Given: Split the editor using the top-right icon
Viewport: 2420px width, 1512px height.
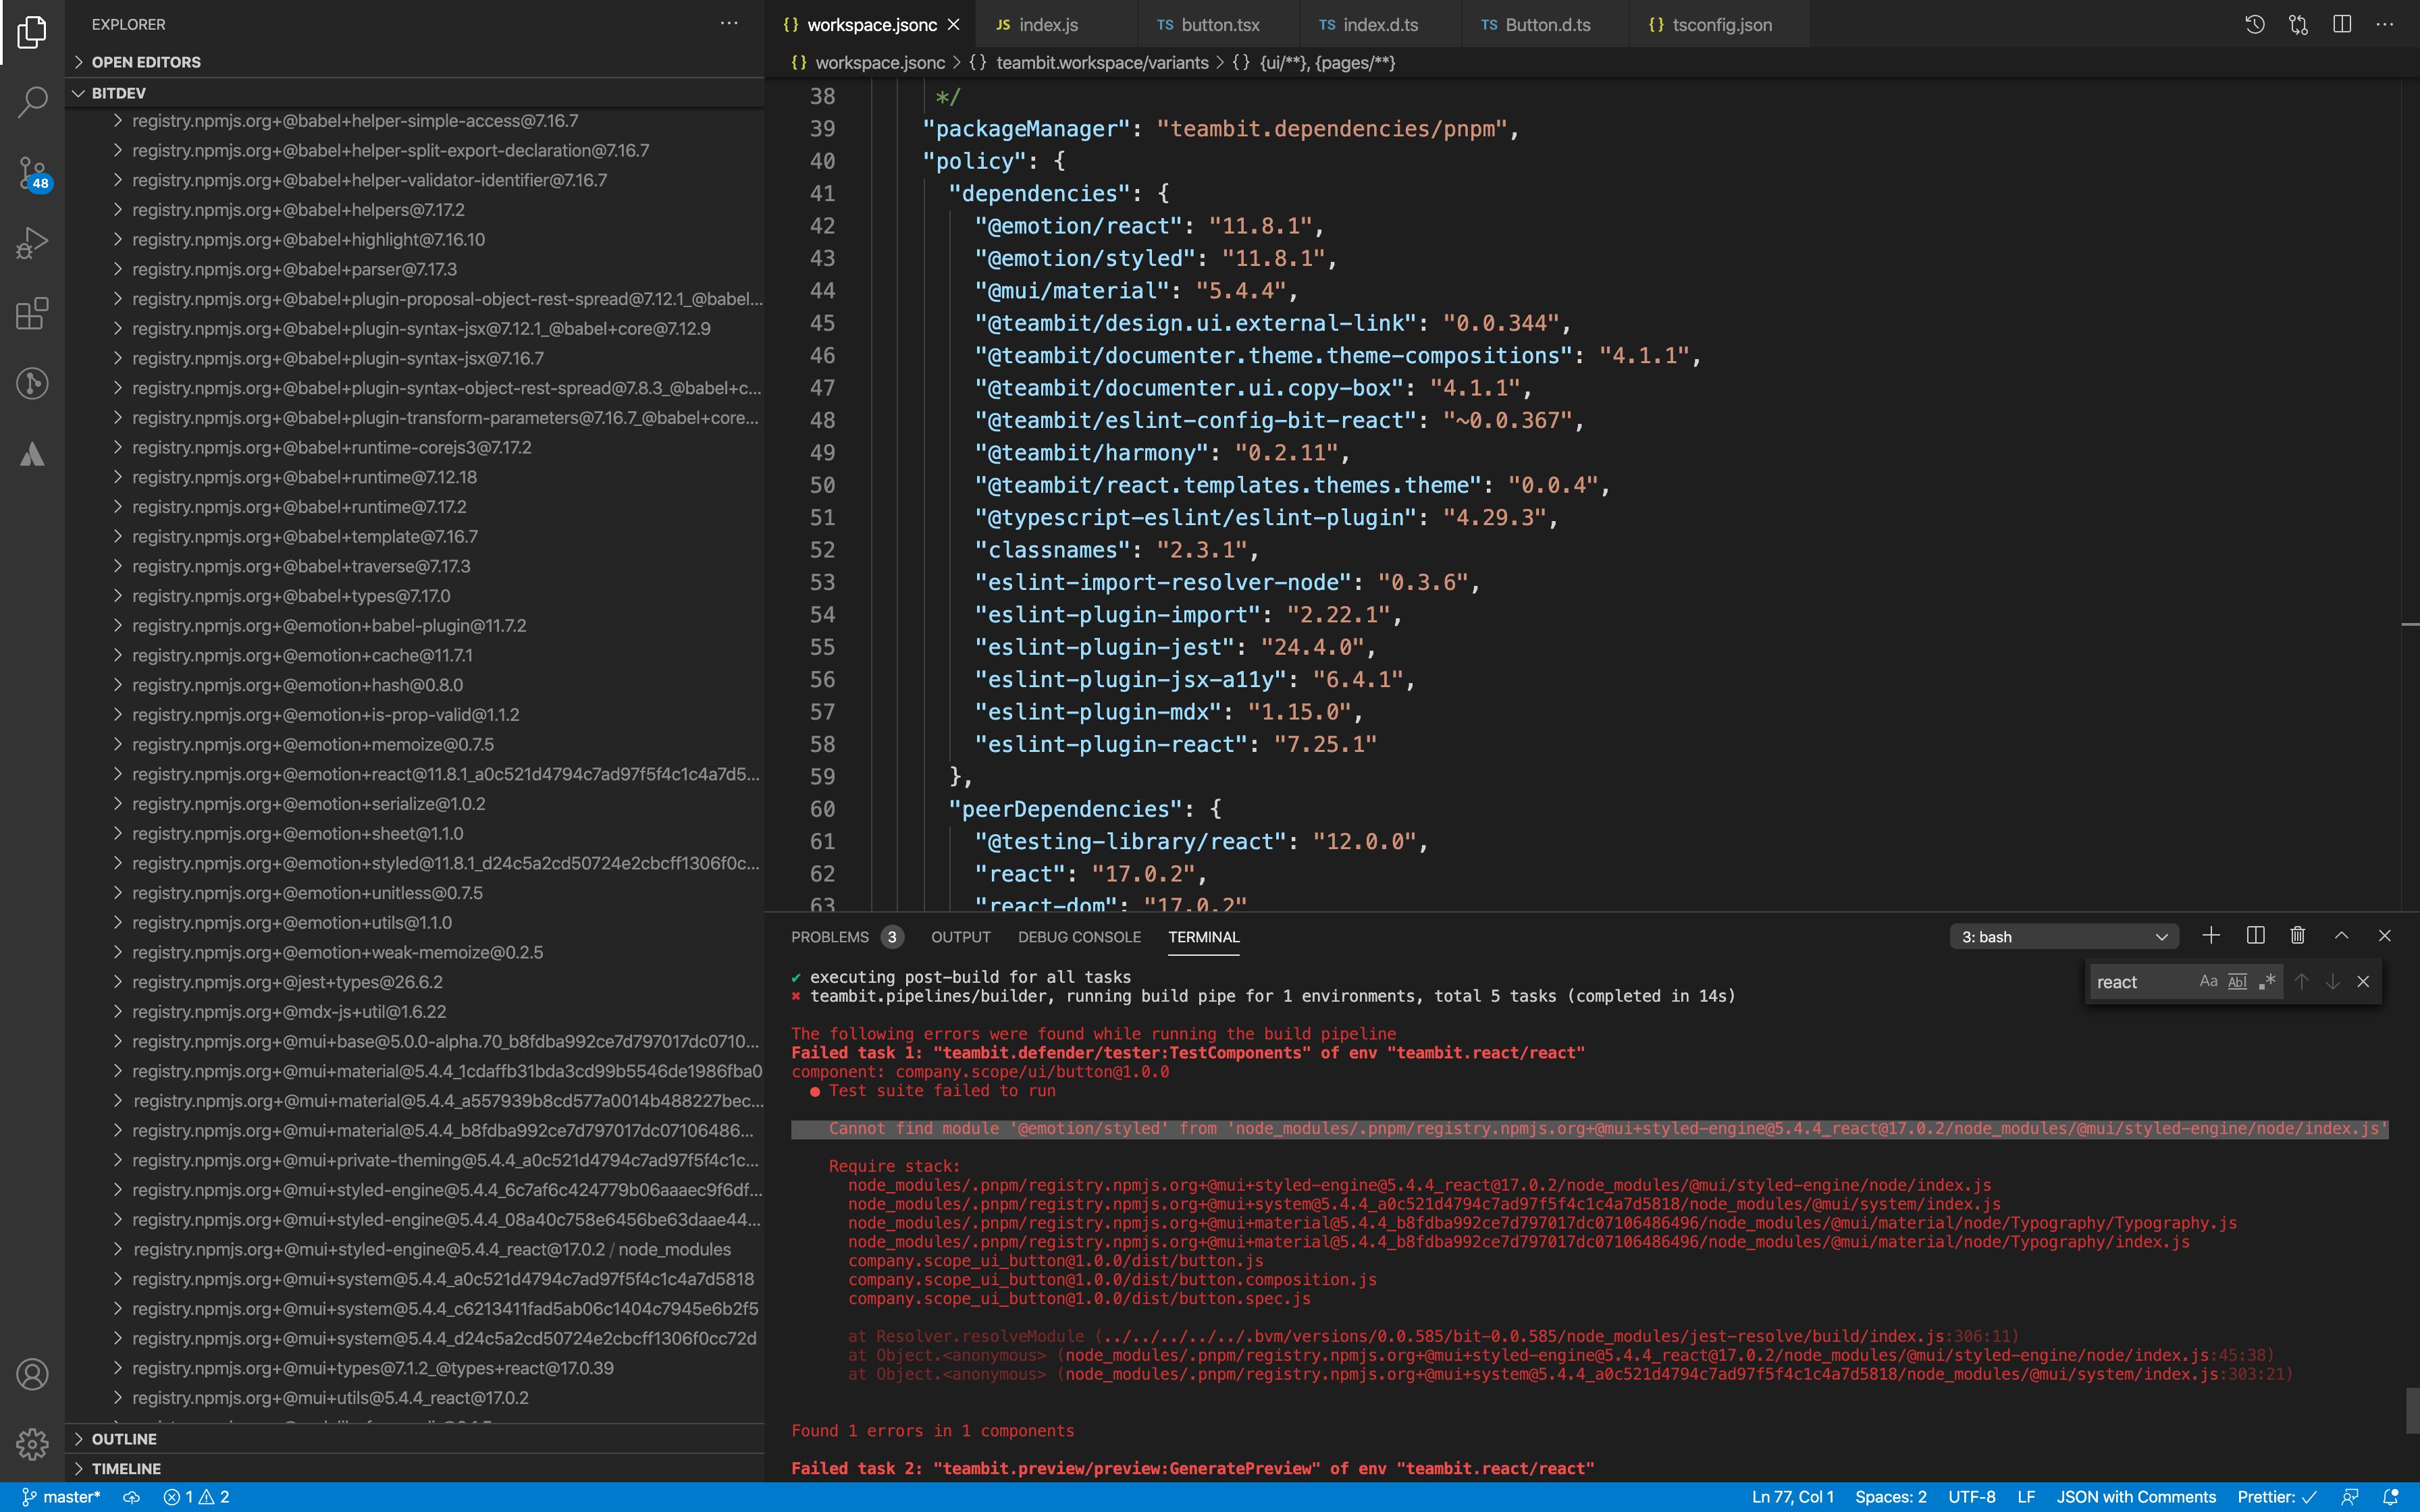Looking at the screenshot, I should pyautogui.click(x=2341, y=24).
